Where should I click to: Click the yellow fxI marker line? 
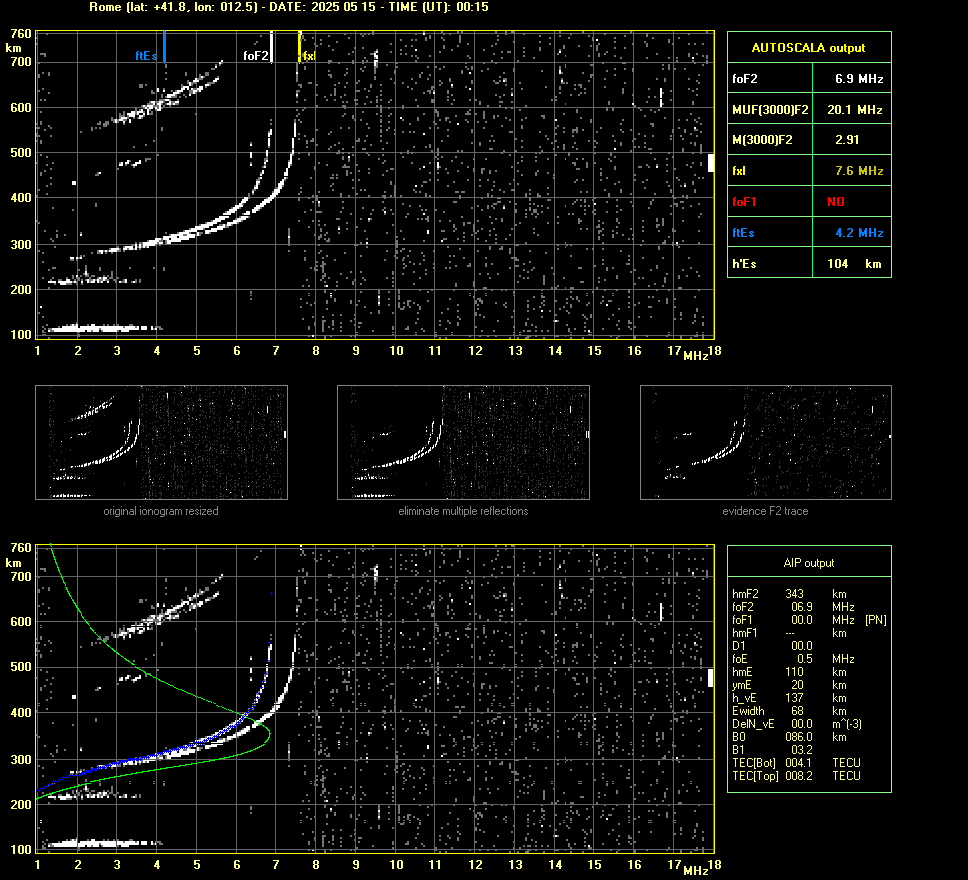click(300, 46)
